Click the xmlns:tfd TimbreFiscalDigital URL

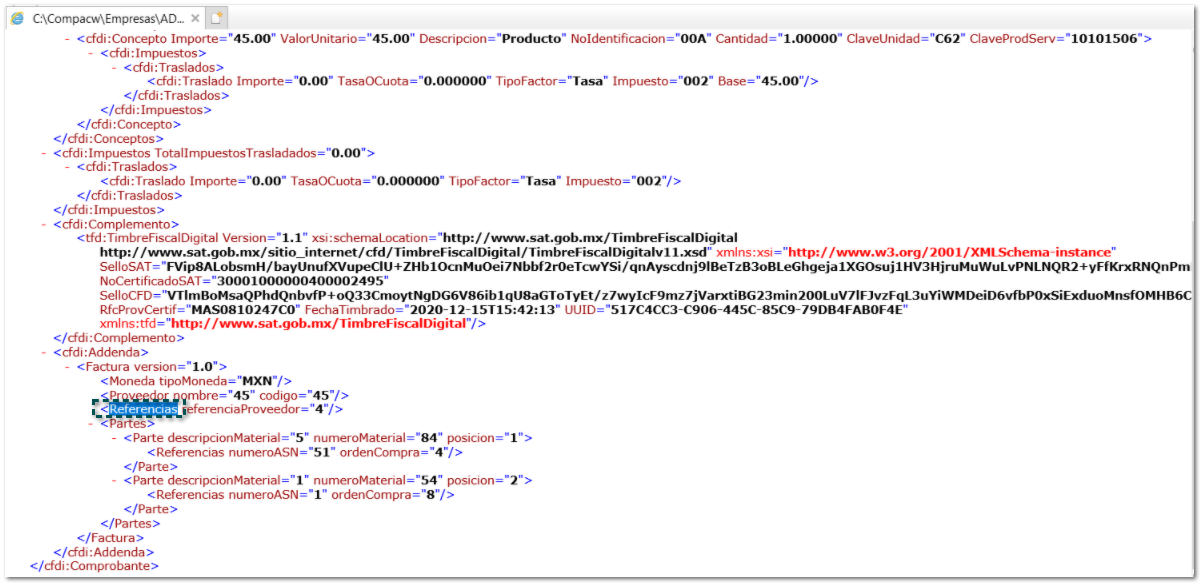click(319, 325)
